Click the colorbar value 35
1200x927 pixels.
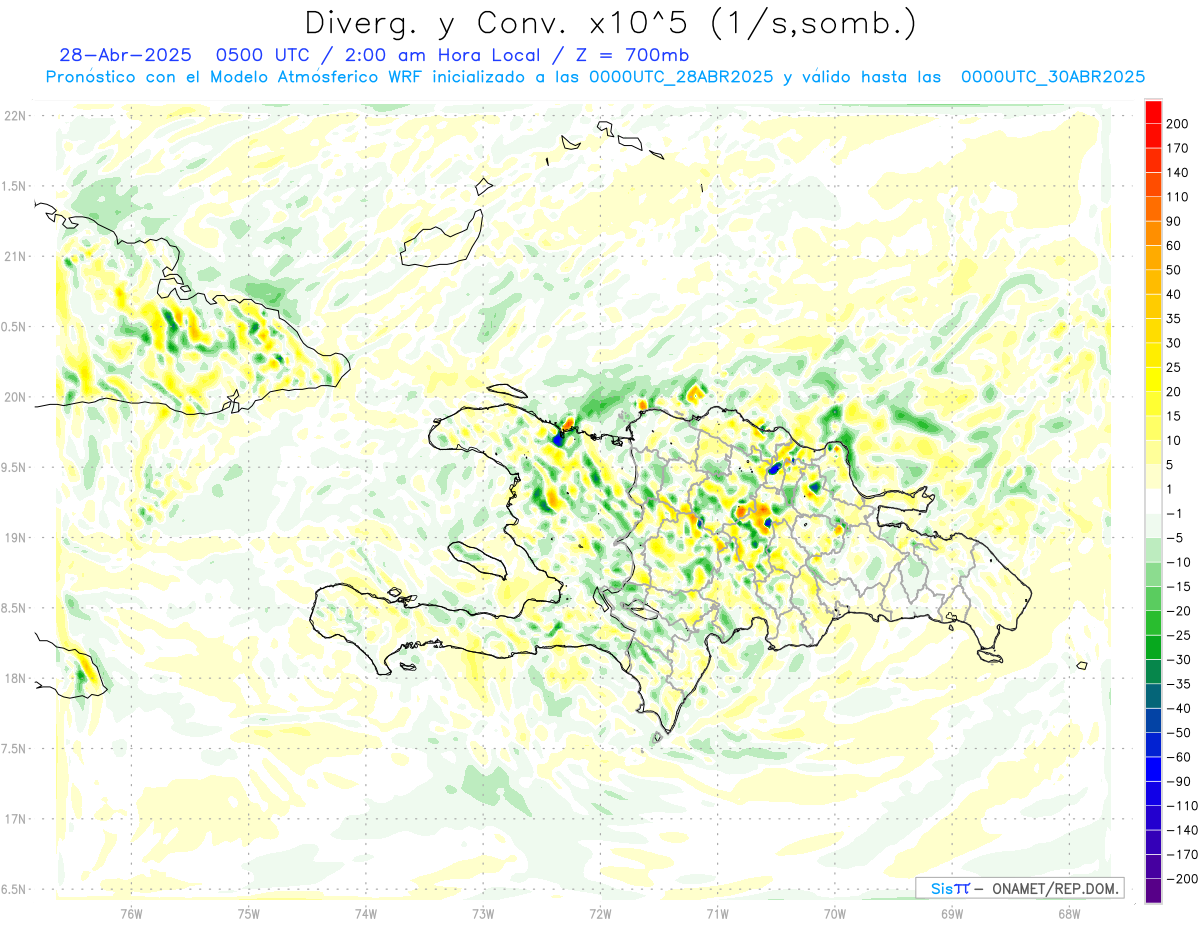(1174, 319)
